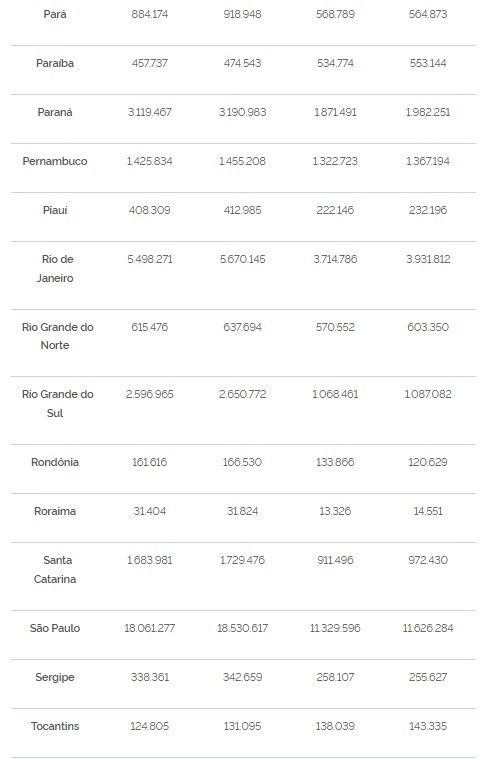Select Roraima value 31.404

[x=150, y=511]
